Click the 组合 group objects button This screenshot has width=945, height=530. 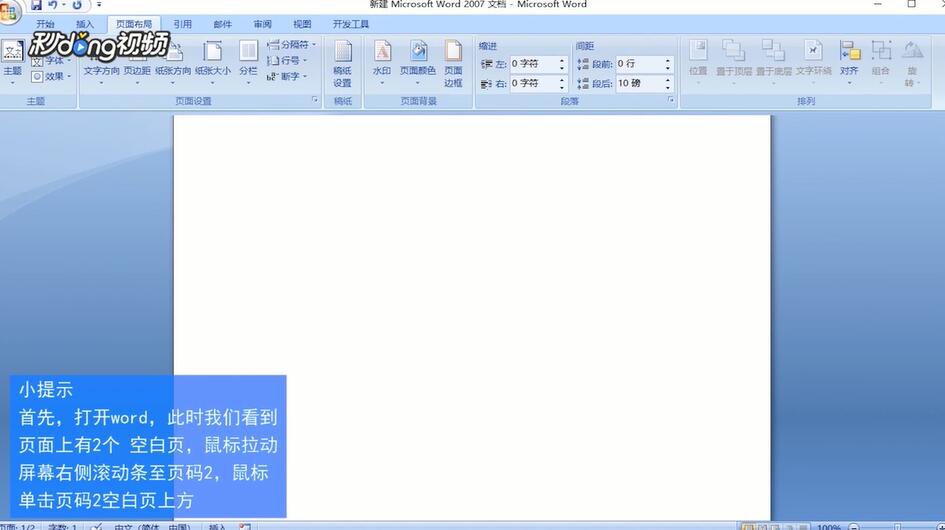click(x=881, y=63)
